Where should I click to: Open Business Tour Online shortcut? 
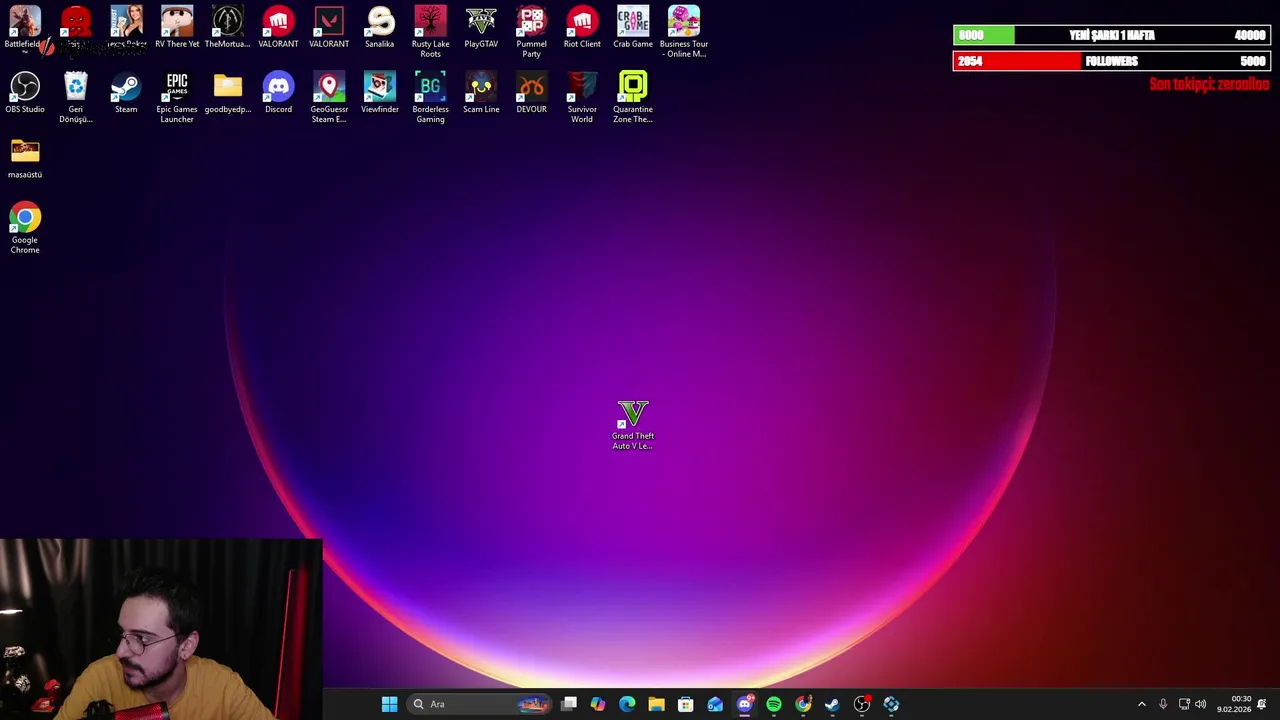point(684,32)
